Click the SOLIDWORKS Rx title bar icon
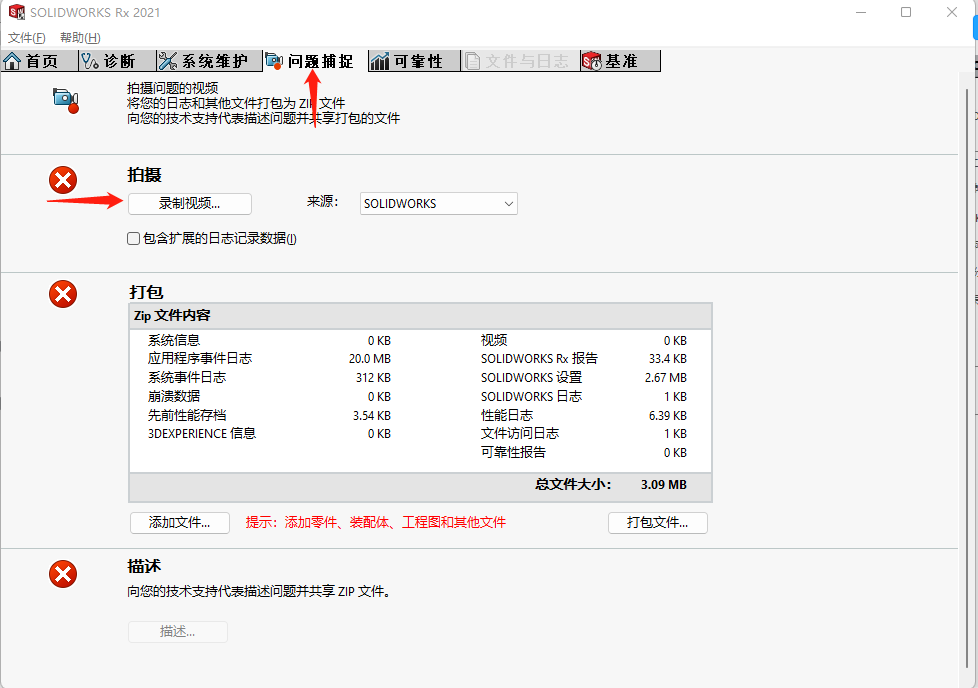 16,12
